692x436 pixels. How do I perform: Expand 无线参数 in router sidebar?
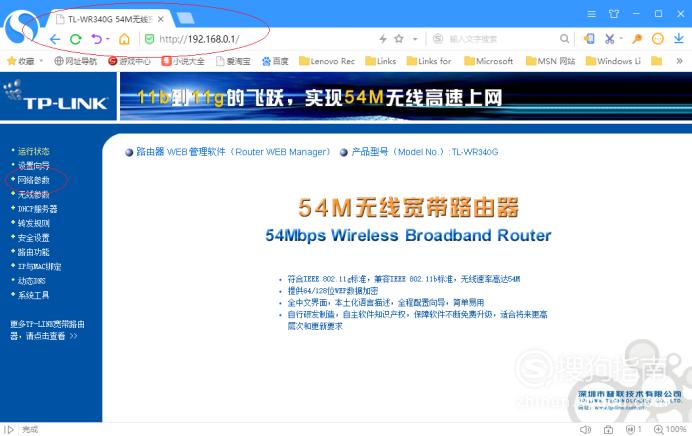coord(34,195)
